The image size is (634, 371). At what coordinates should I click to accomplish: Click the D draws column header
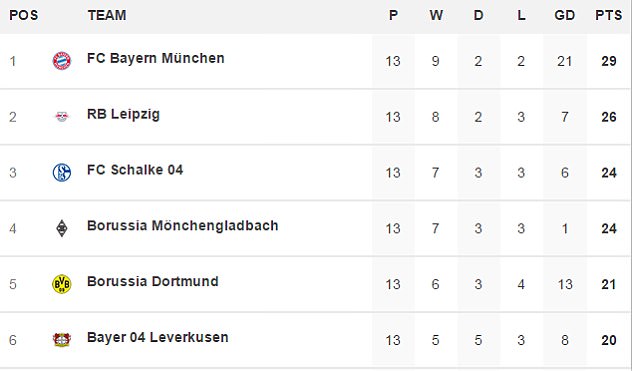[478, 15]
